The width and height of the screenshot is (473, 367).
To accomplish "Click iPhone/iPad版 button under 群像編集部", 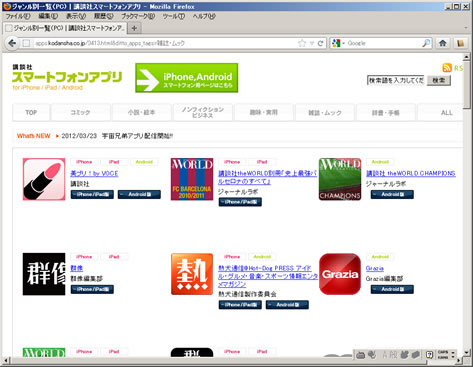I will click(92, 289).
